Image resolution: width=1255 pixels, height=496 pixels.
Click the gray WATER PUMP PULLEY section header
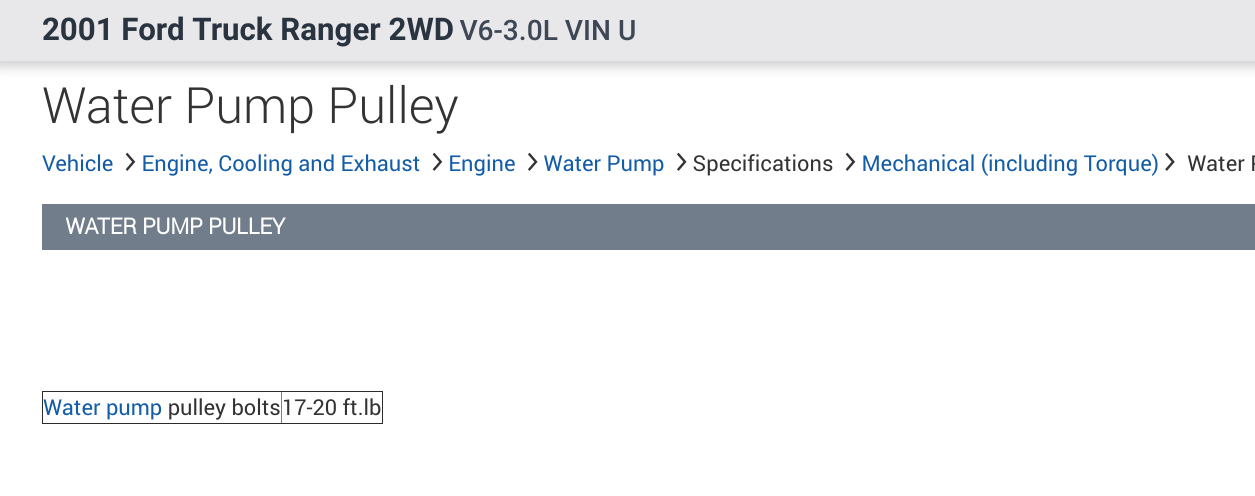tap(648, 227)
